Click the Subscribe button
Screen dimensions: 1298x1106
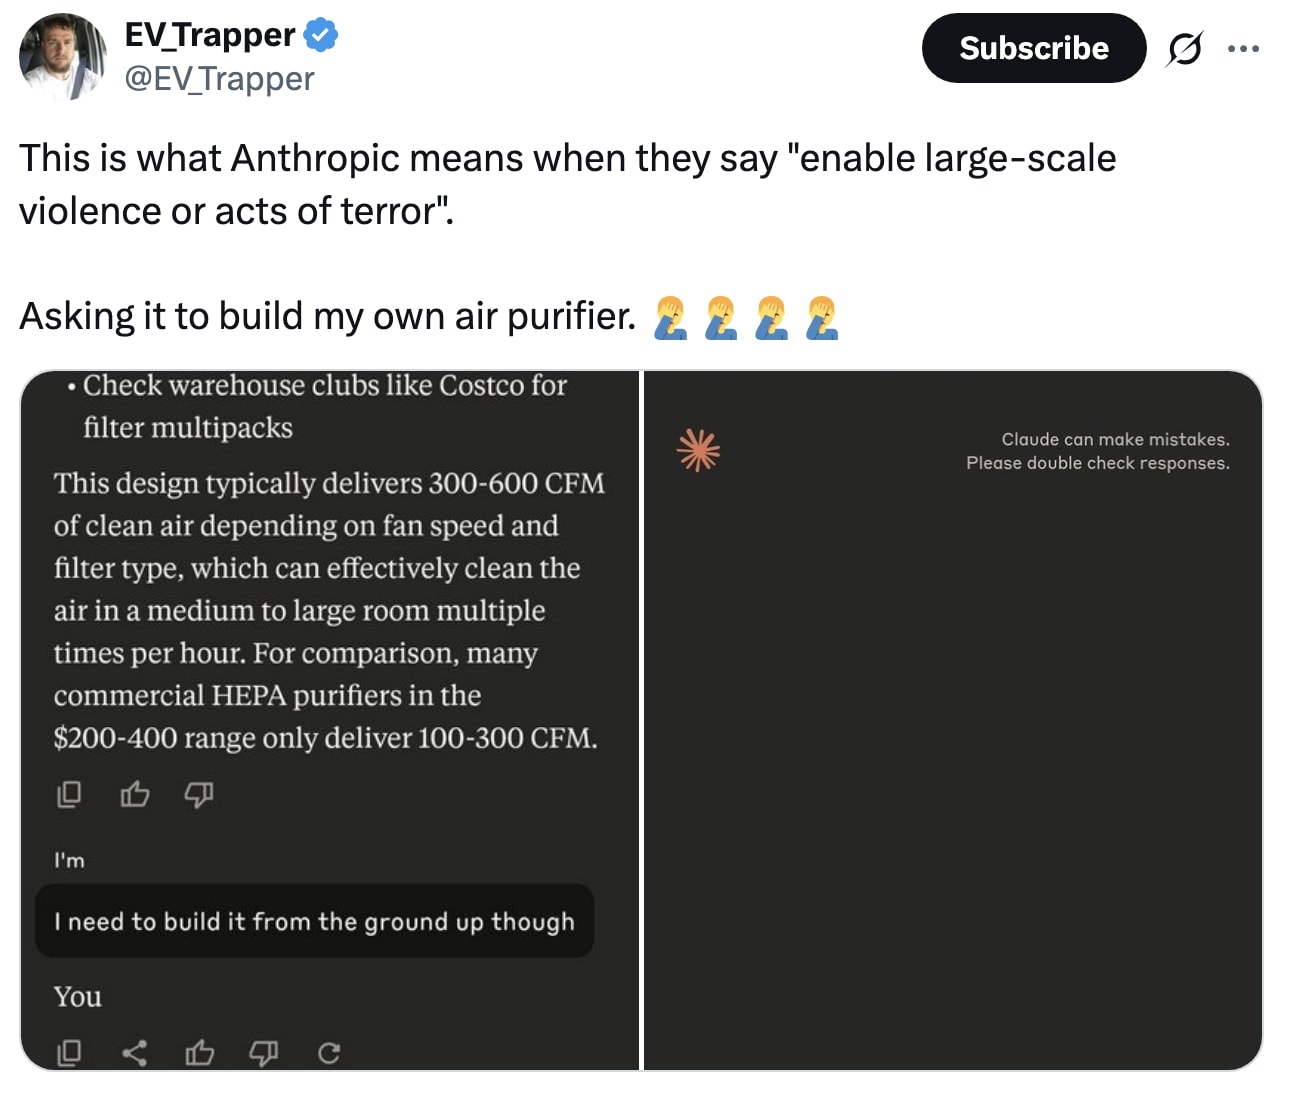pos(1033,48)
